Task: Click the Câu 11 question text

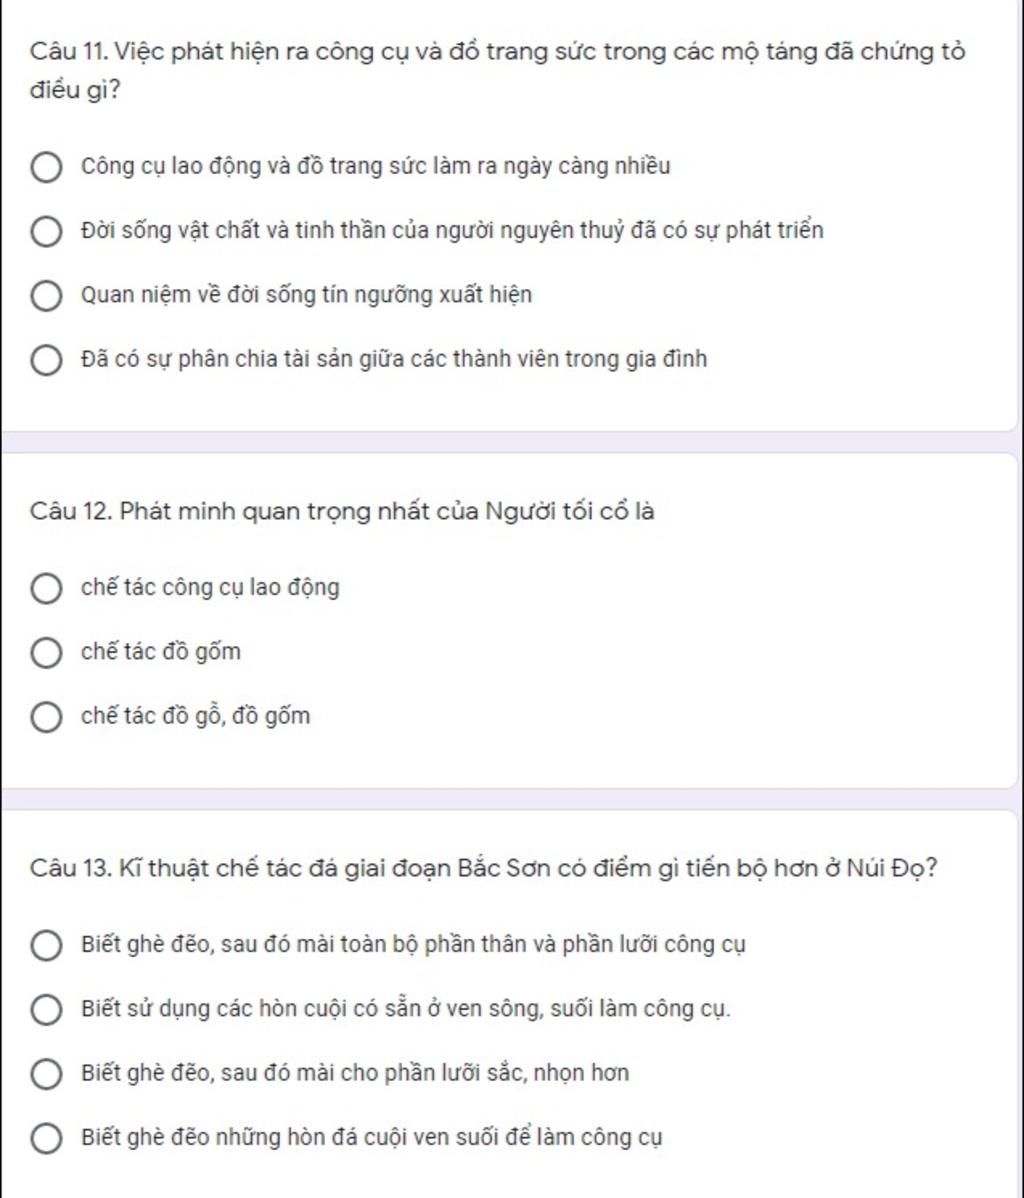Action: coord(497,70)
